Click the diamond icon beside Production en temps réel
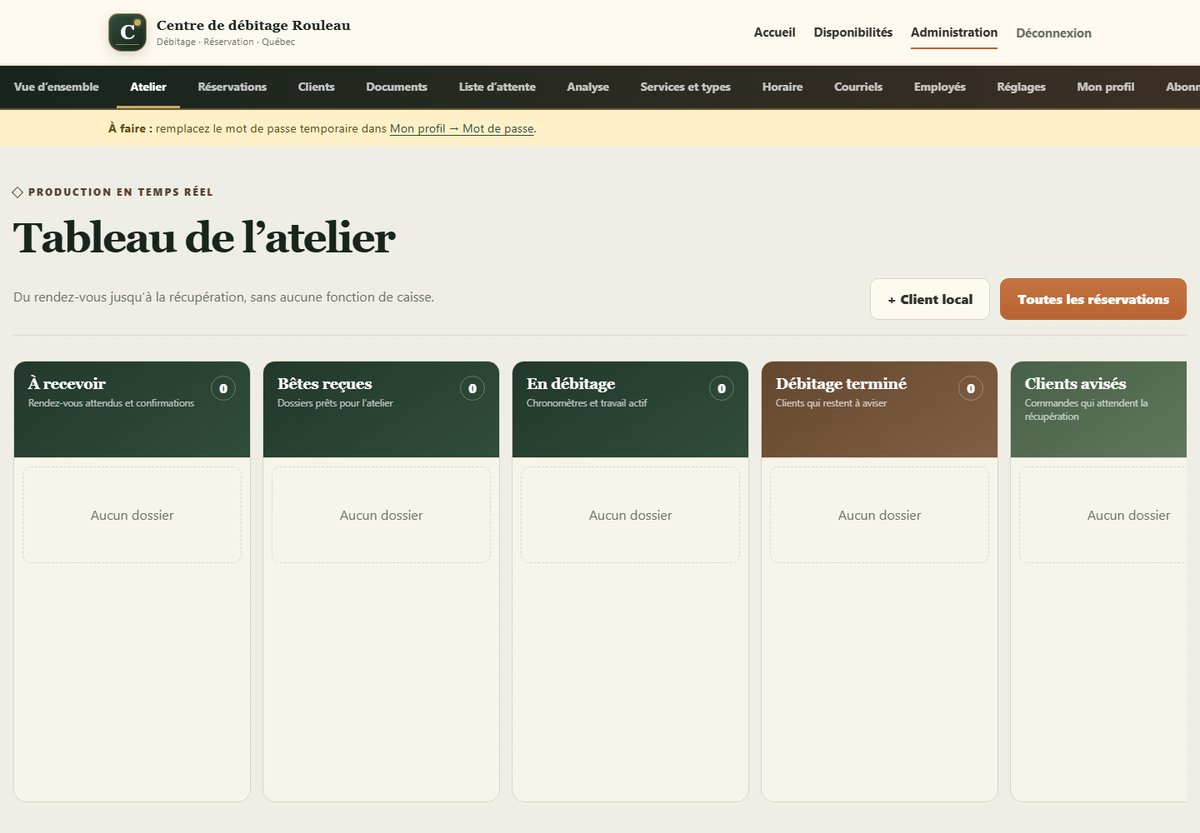 (x=18, y=192)
